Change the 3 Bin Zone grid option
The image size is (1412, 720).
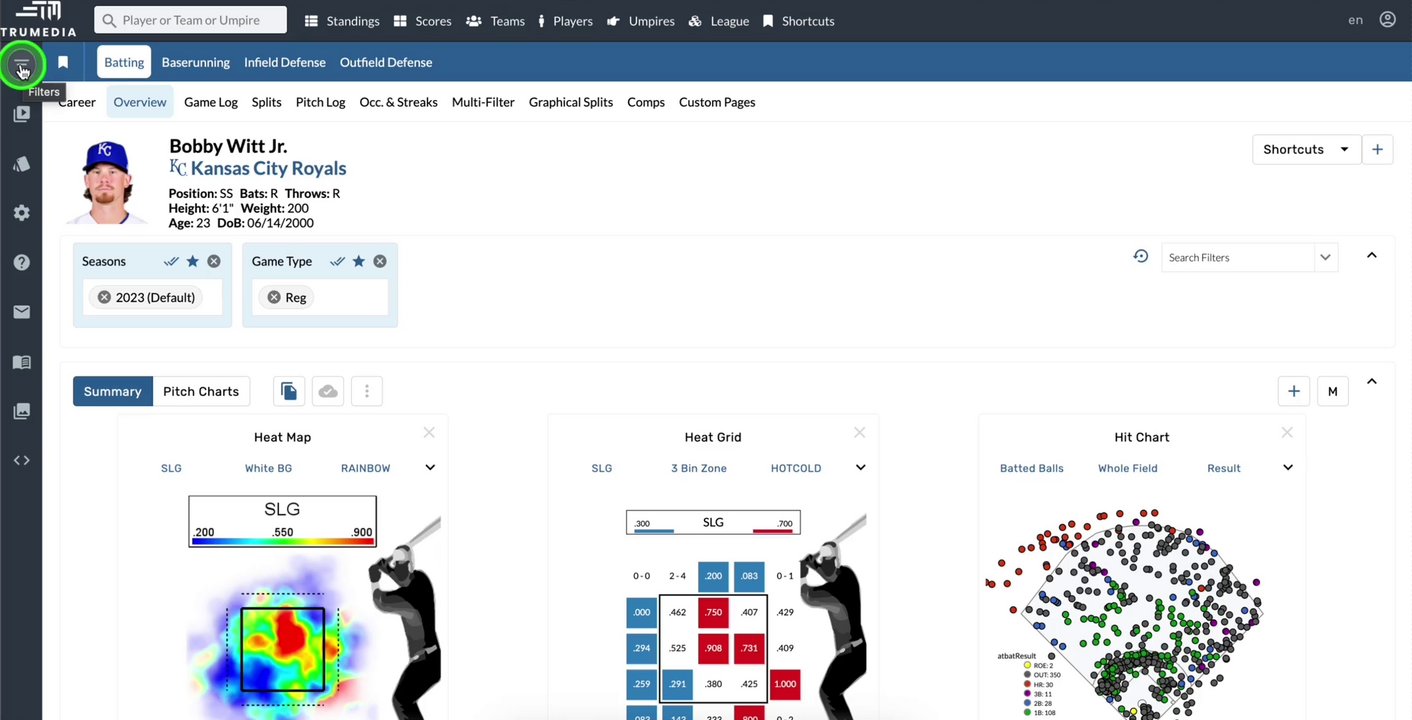699,468
